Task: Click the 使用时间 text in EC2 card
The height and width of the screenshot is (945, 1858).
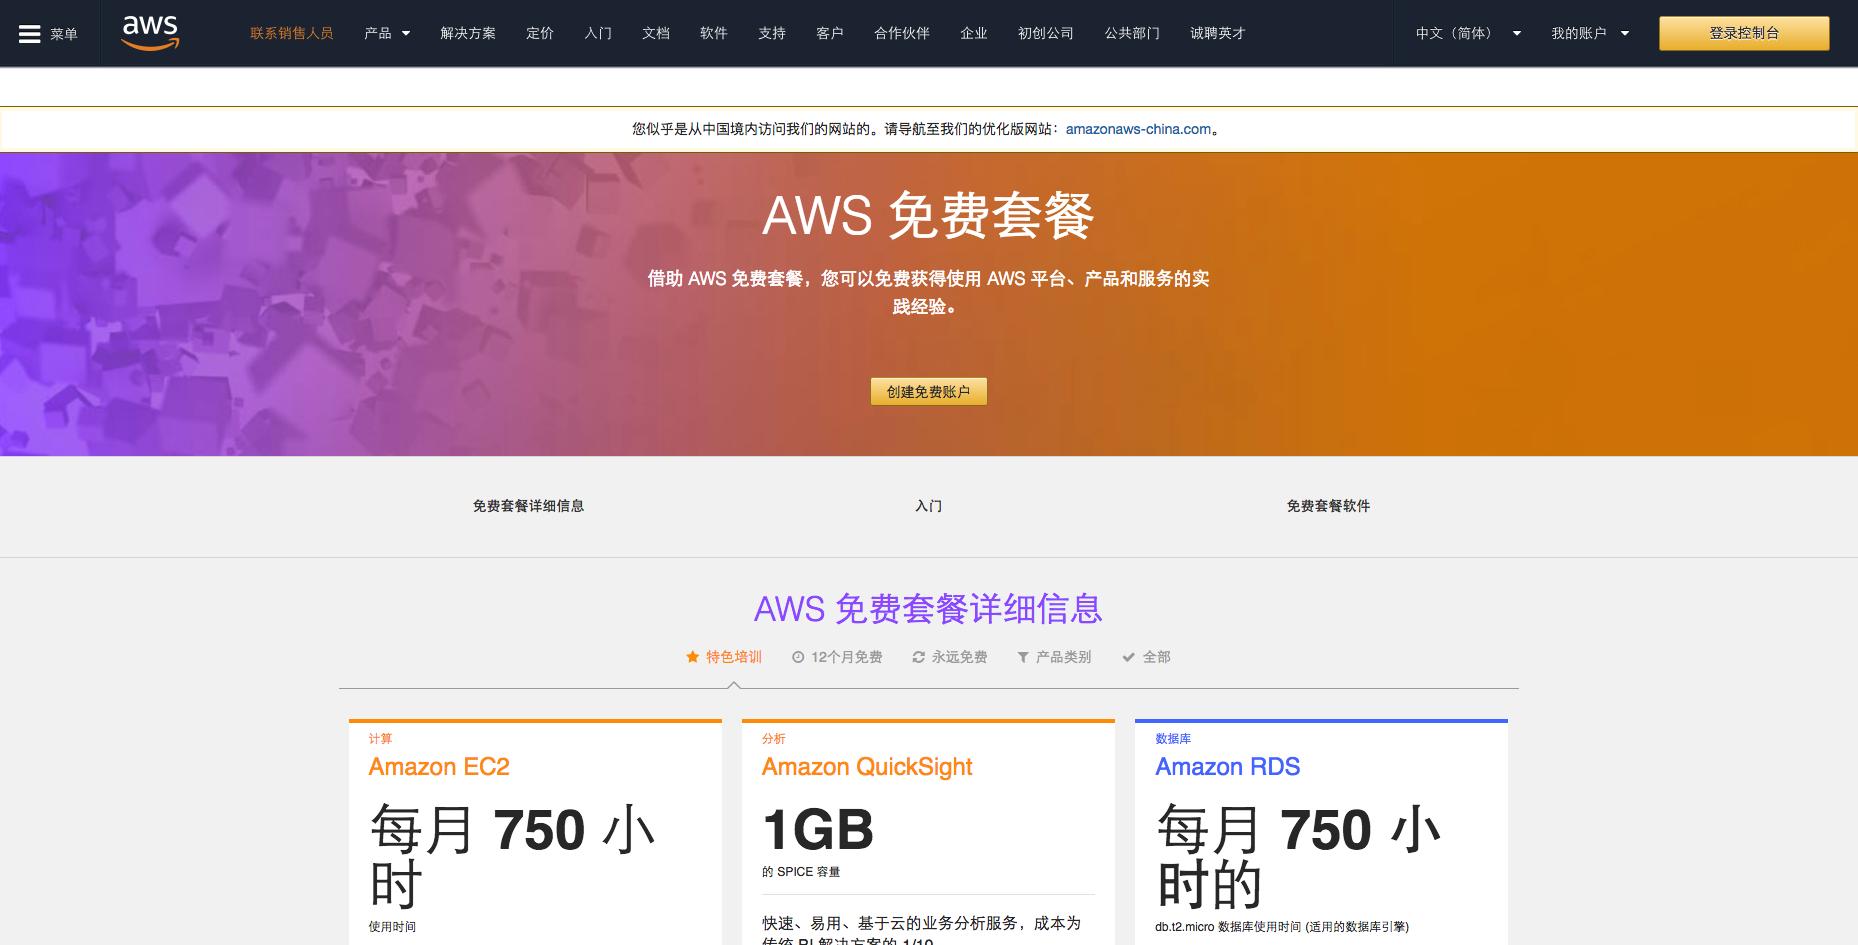Action: point(392,927)
